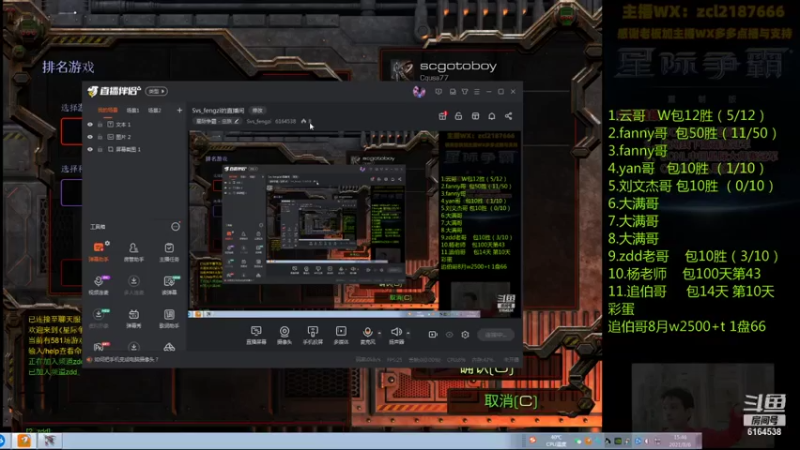Click the padlock room lock icon
This screenshot has height=450, width=800.
coord(459,116)
